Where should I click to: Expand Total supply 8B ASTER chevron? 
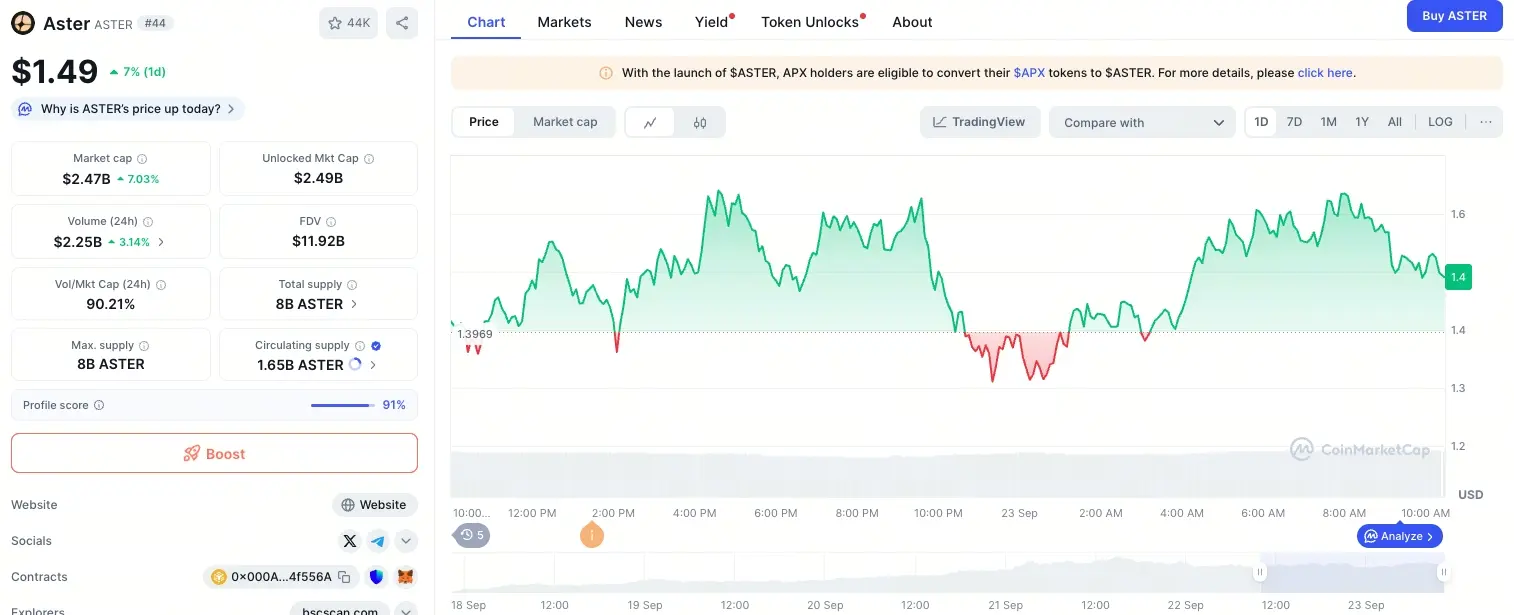[x=354, y=304]
